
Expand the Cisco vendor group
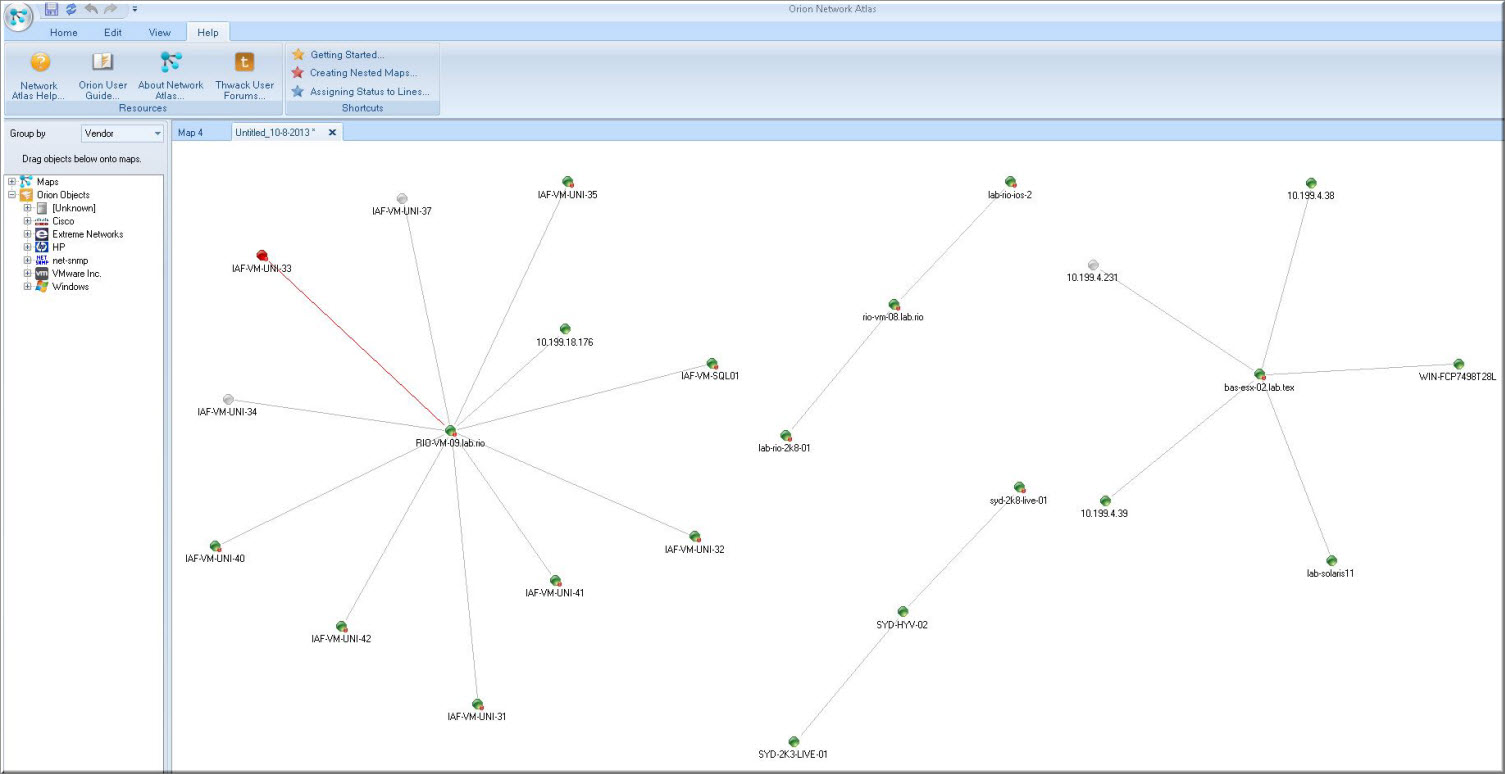click(28, 221)
